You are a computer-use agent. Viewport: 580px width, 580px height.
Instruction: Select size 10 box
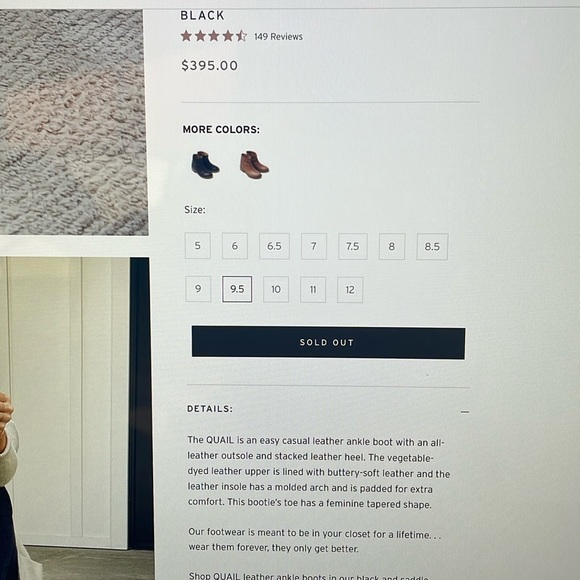276,289
